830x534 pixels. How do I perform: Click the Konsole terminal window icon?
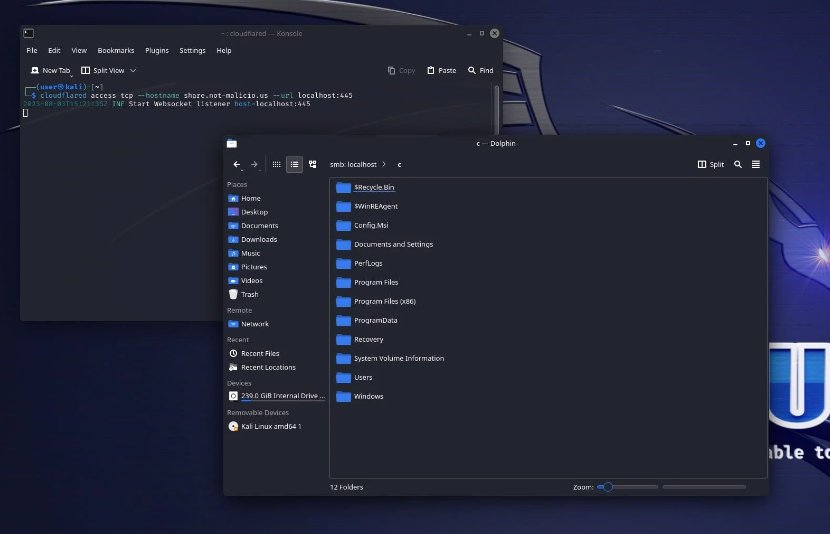[29, 33]
